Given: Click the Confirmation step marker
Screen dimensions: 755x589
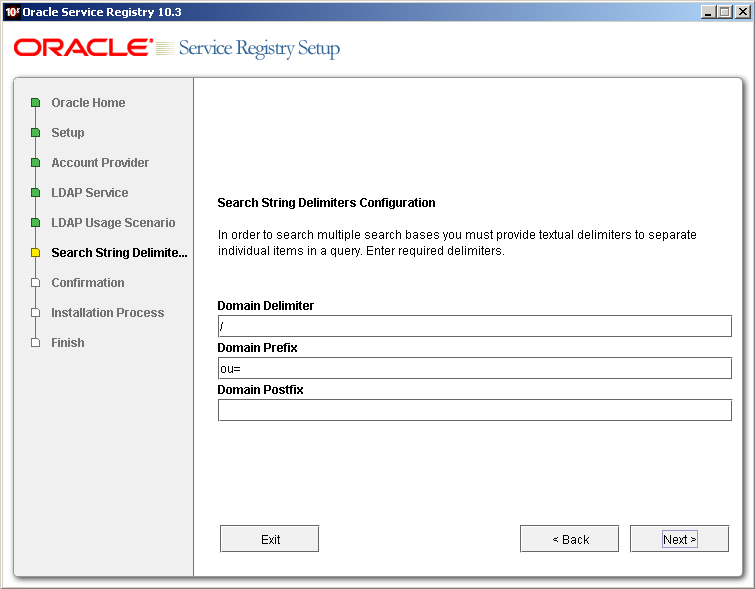Looking at the screenshot, I should coord(35,283).
